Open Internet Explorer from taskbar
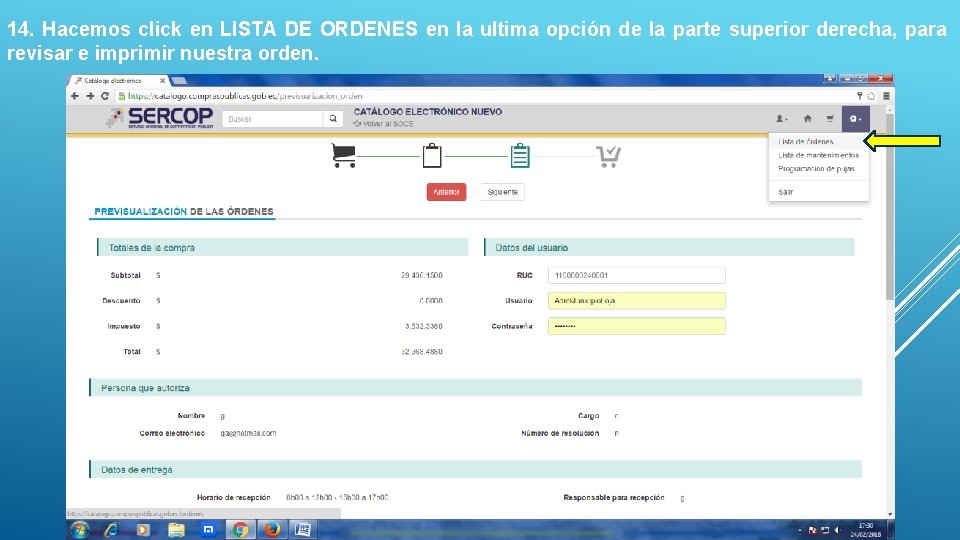The height and width of the screenshot is (540, 960). [x=111, y=530]
